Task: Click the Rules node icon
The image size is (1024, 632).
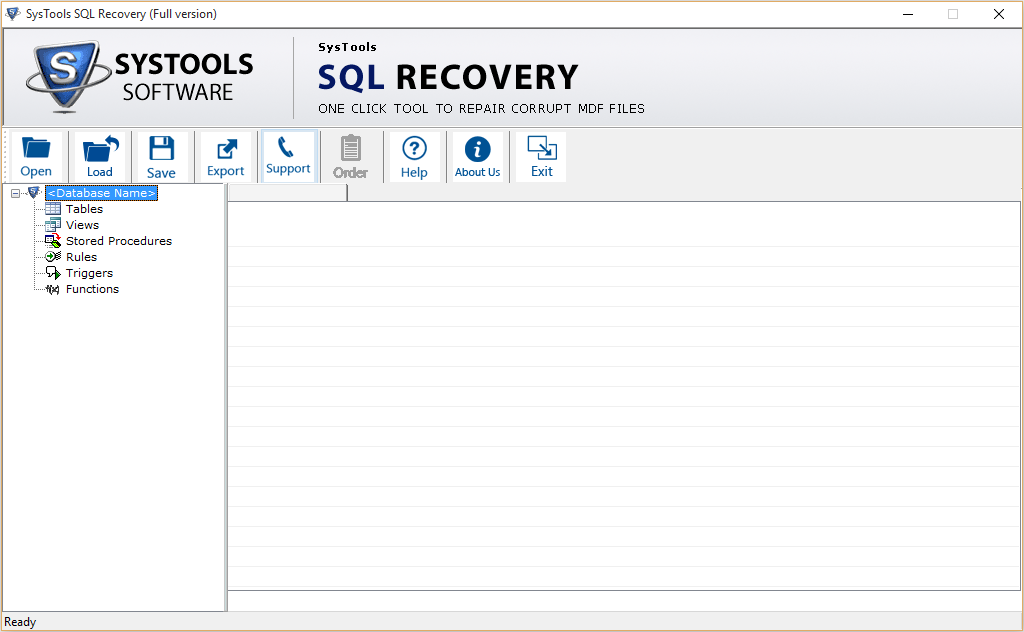Action: tap(53, 257)
